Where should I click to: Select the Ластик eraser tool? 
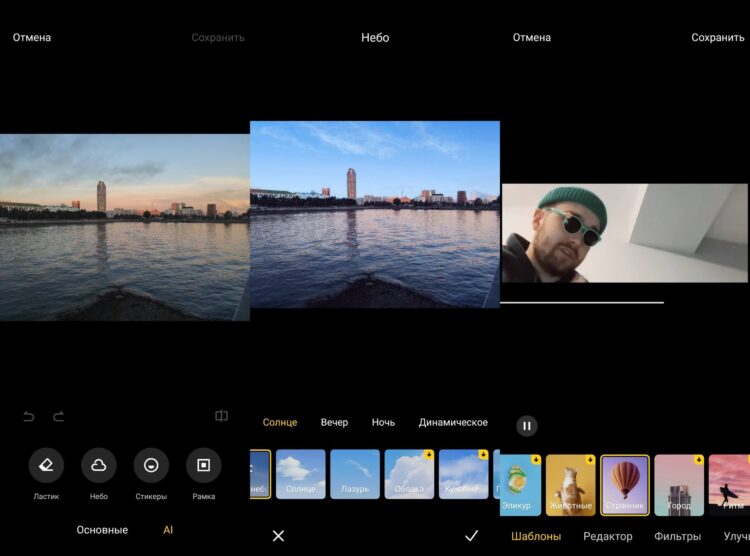[x=46, y=465]
